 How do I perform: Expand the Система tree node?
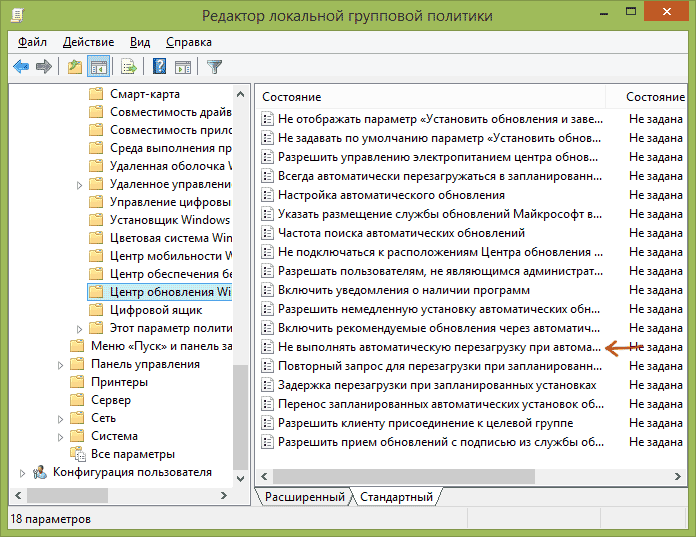coord(60,437)
